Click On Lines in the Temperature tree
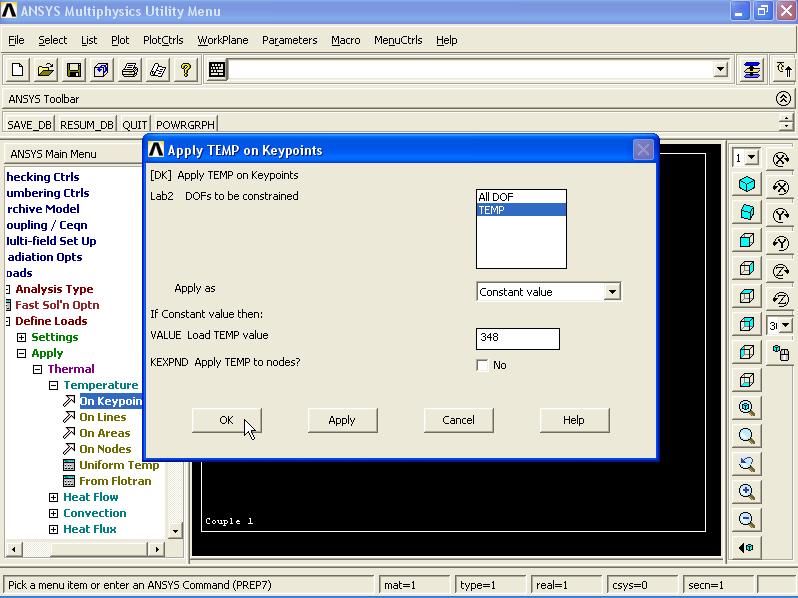798x598 pixels. pos(102,417)
